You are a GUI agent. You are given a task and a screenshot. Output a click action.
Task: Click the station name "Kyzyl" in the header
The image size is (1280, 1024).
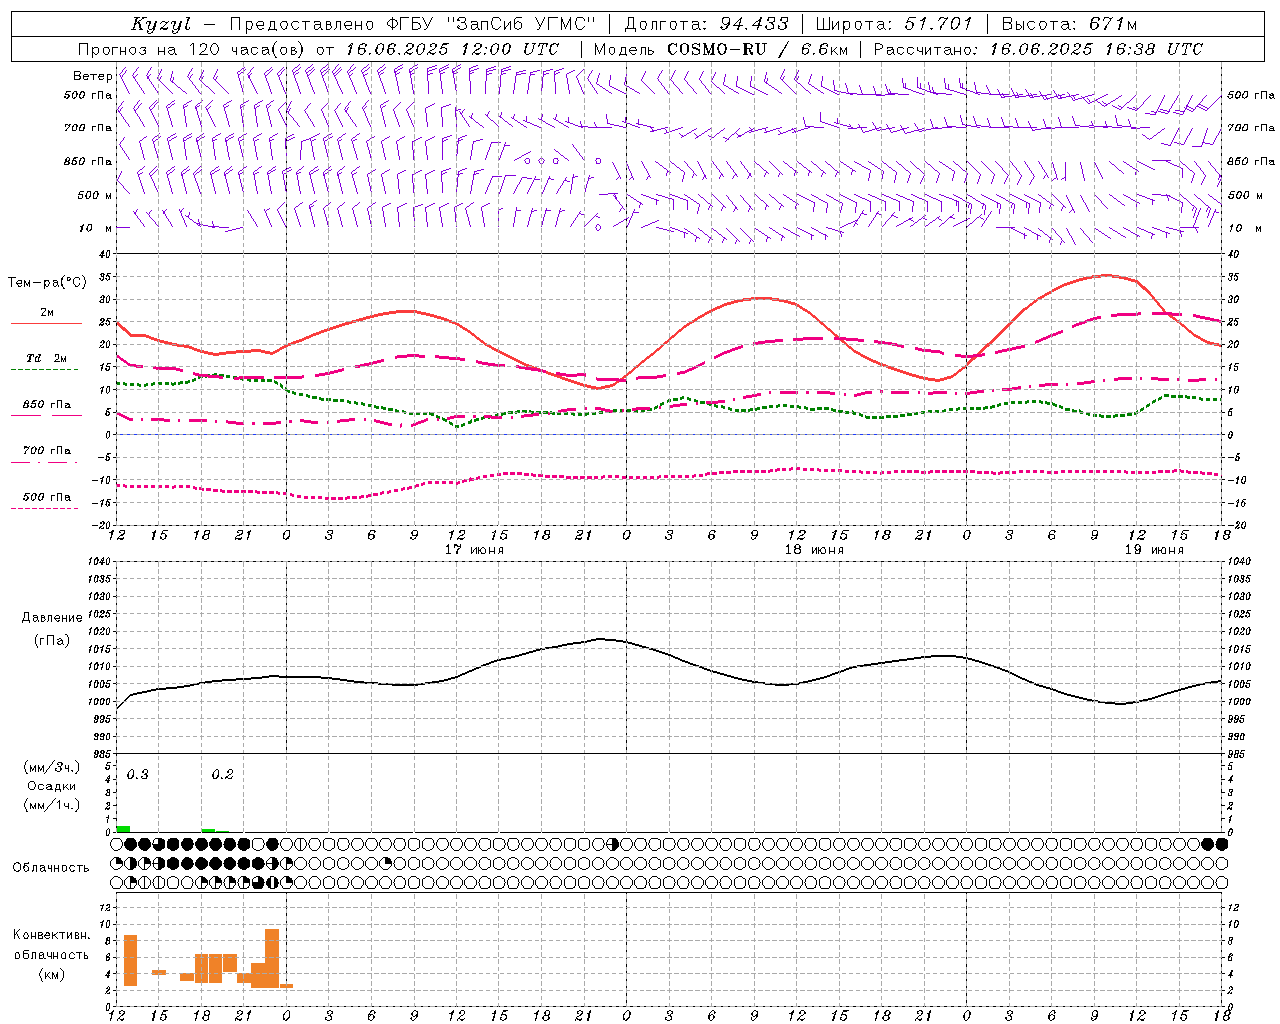pos(160,24)
